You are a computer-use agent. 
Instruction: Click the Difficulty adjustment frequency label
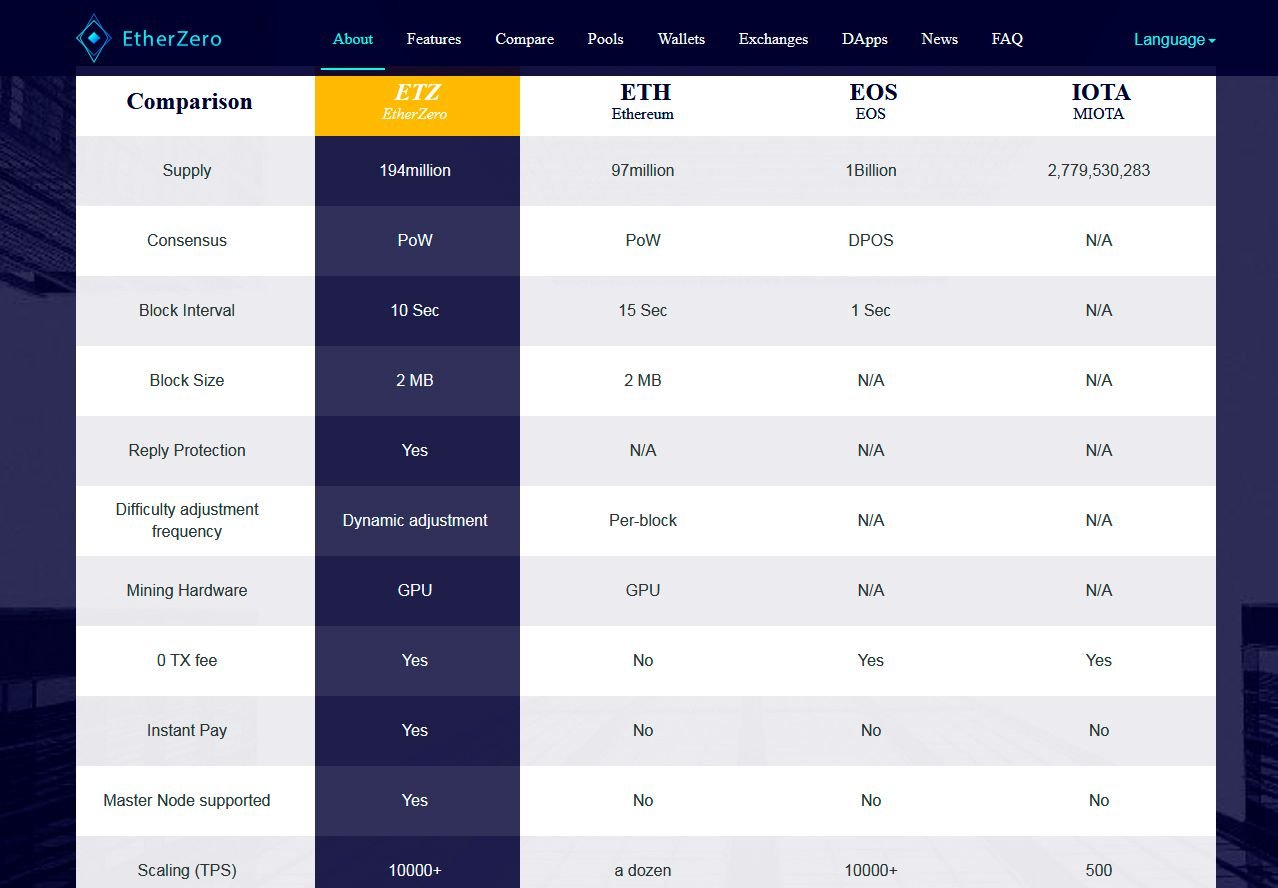187,521
